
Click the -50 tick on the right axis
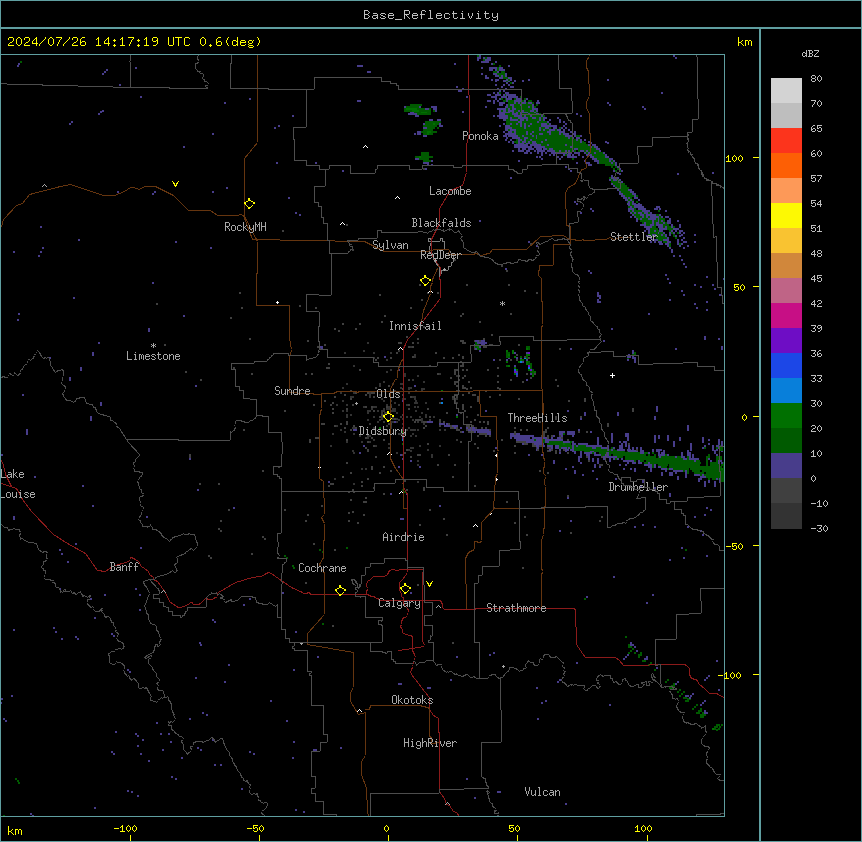(734, 546)
